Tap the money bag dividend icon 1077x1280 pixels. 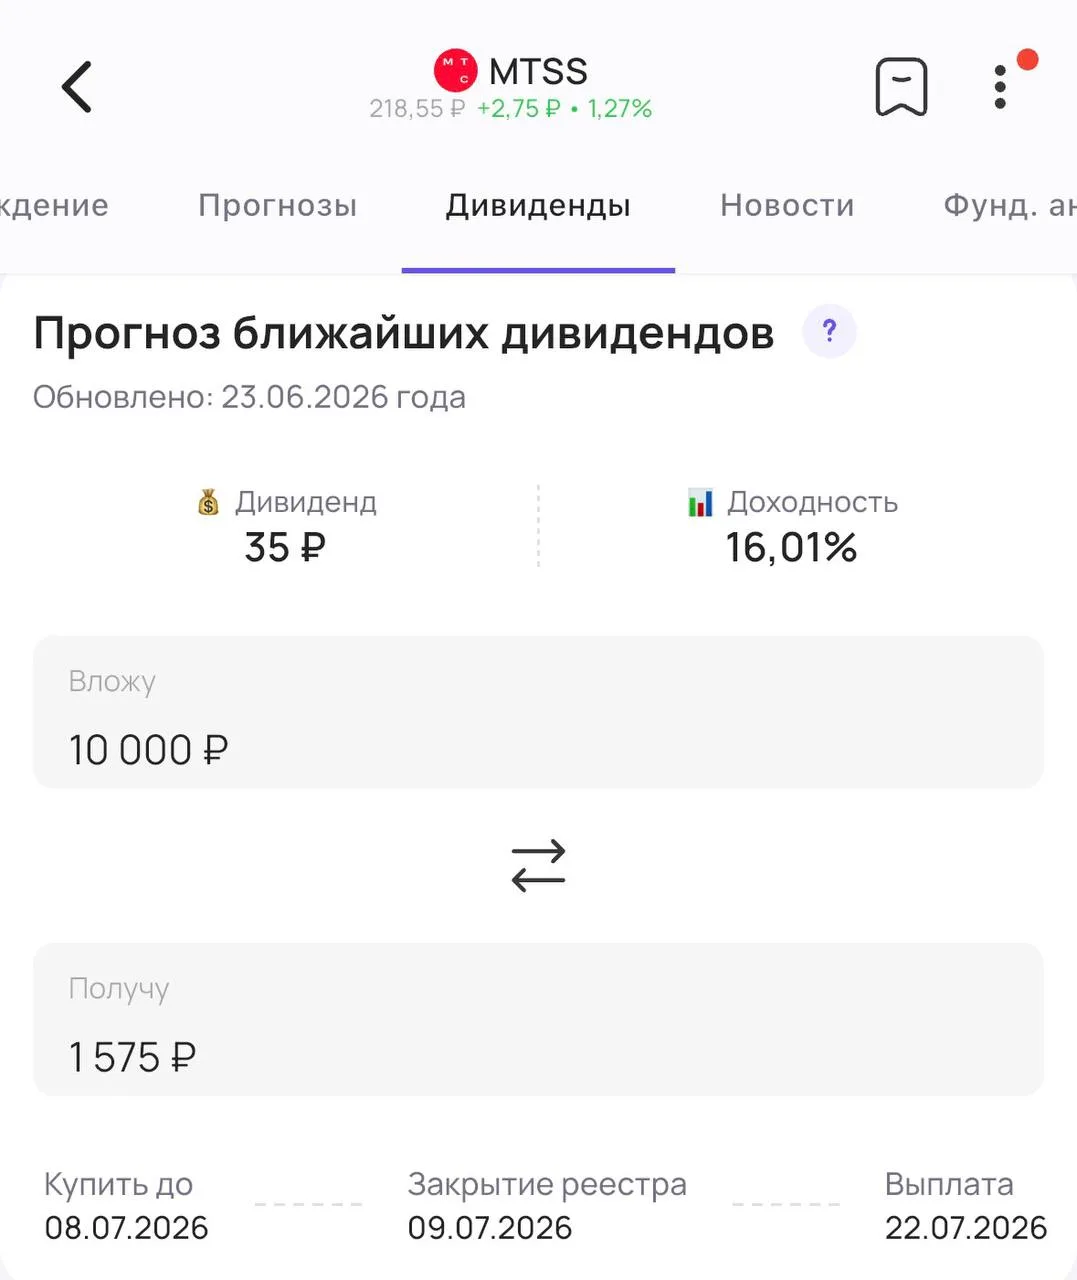tap(208, 502)
